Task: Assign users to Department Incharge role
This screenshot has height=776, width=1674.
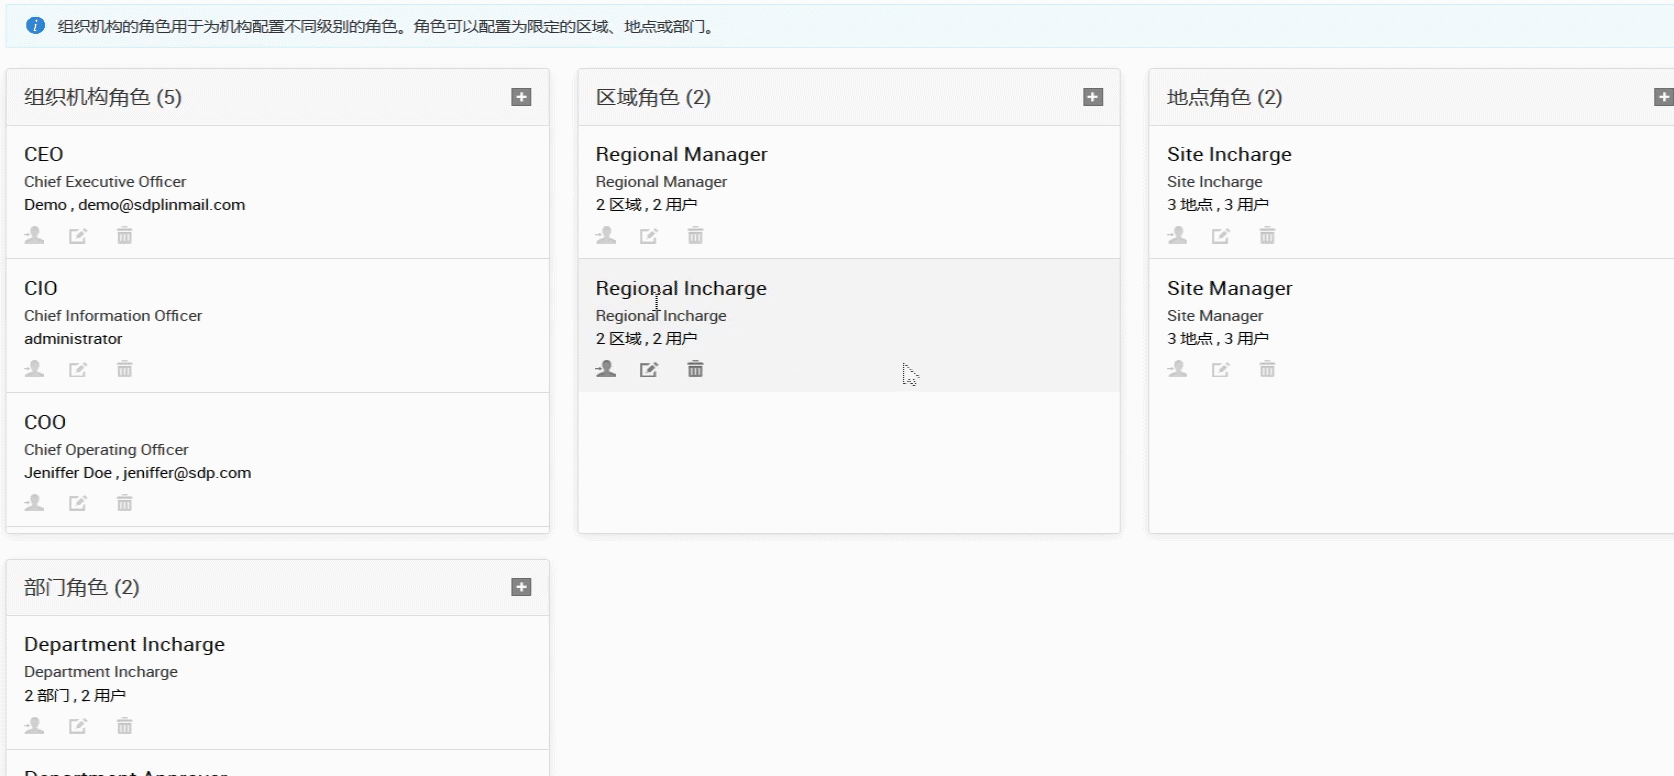Action: click(35, 726)
